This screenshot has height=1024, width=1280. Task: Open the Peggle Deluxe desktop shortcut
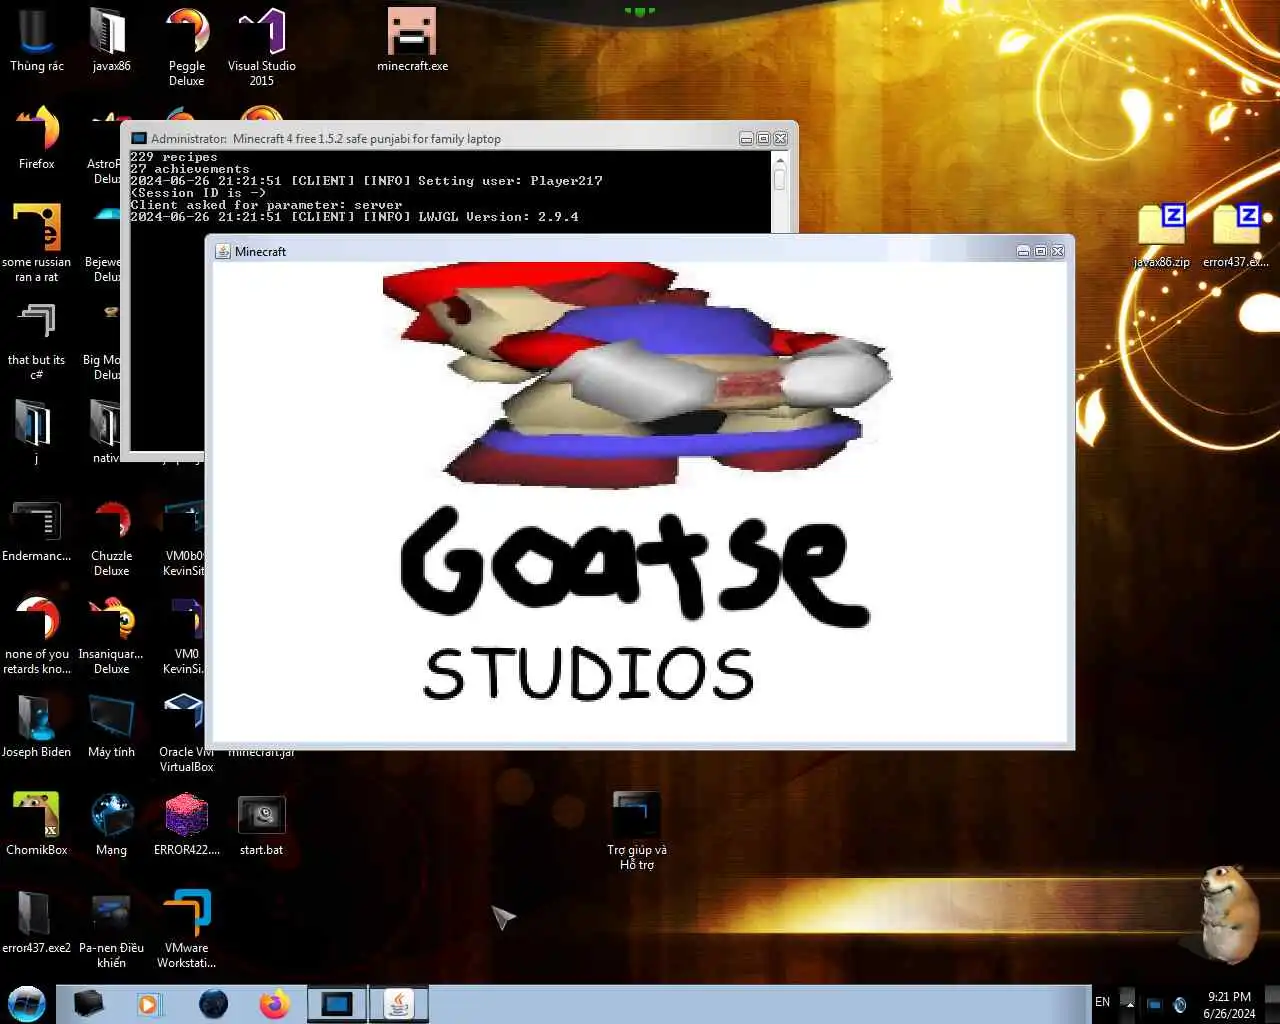click(186, 46)
